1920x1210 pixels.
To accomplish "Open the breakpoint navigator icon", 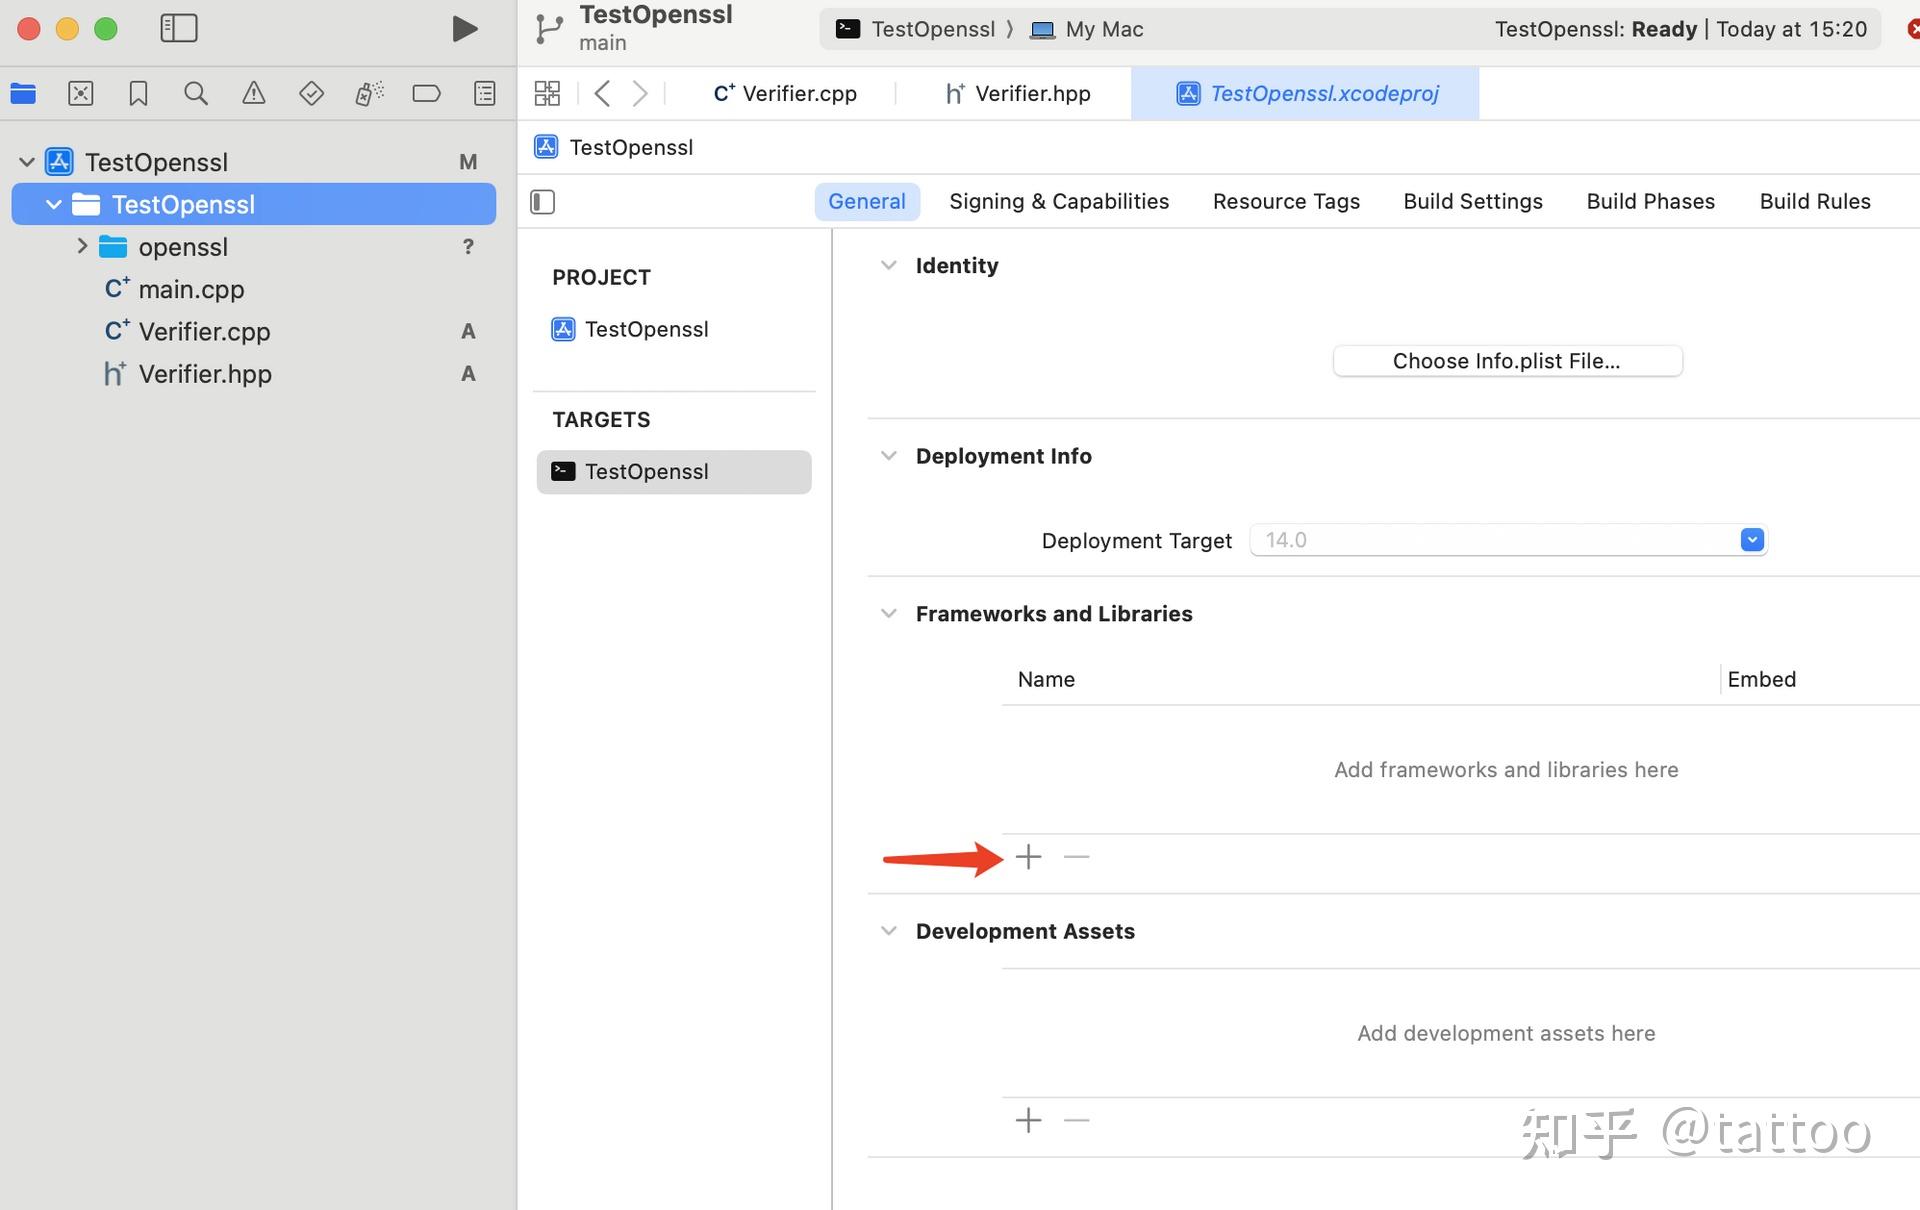I will (426, 94).
